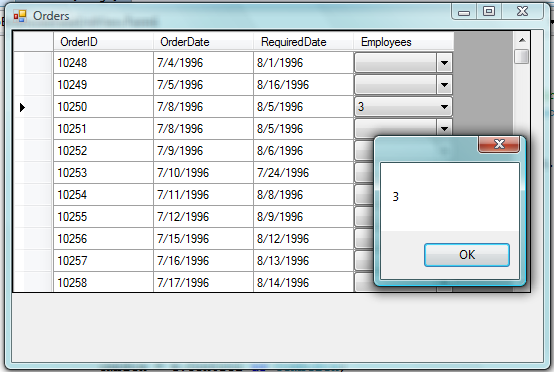The width and height of the screenshot is (554, 372).
Task: Click the order date 7/10/1996 cell
Action: tap(203, 173)
